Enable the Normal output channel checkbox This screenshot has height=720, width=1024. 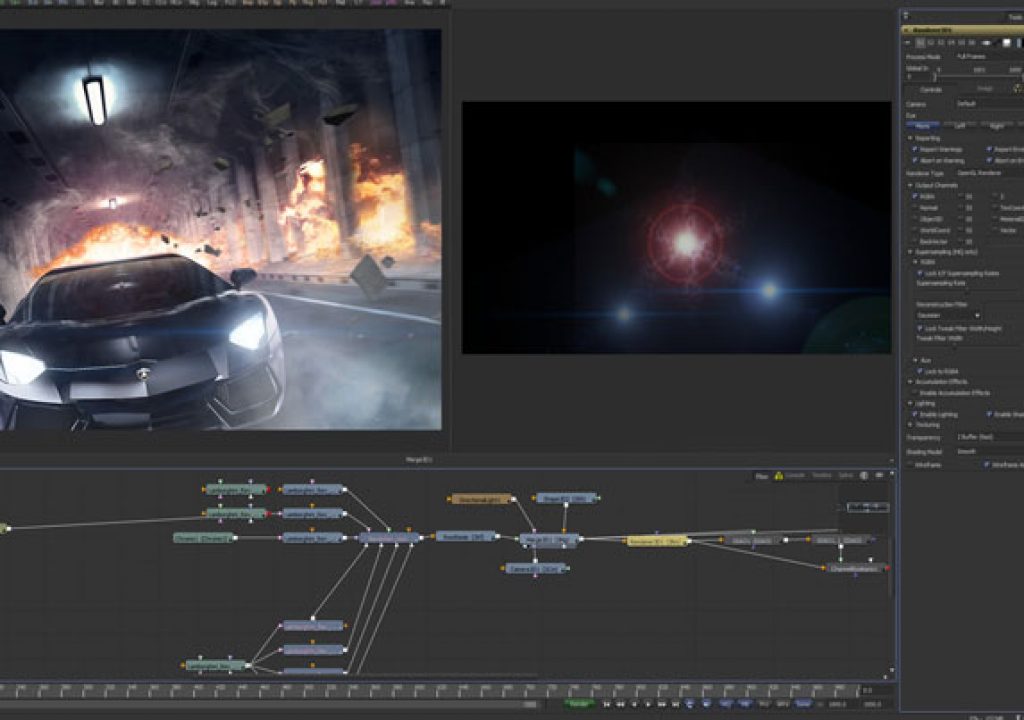point(915,208)
